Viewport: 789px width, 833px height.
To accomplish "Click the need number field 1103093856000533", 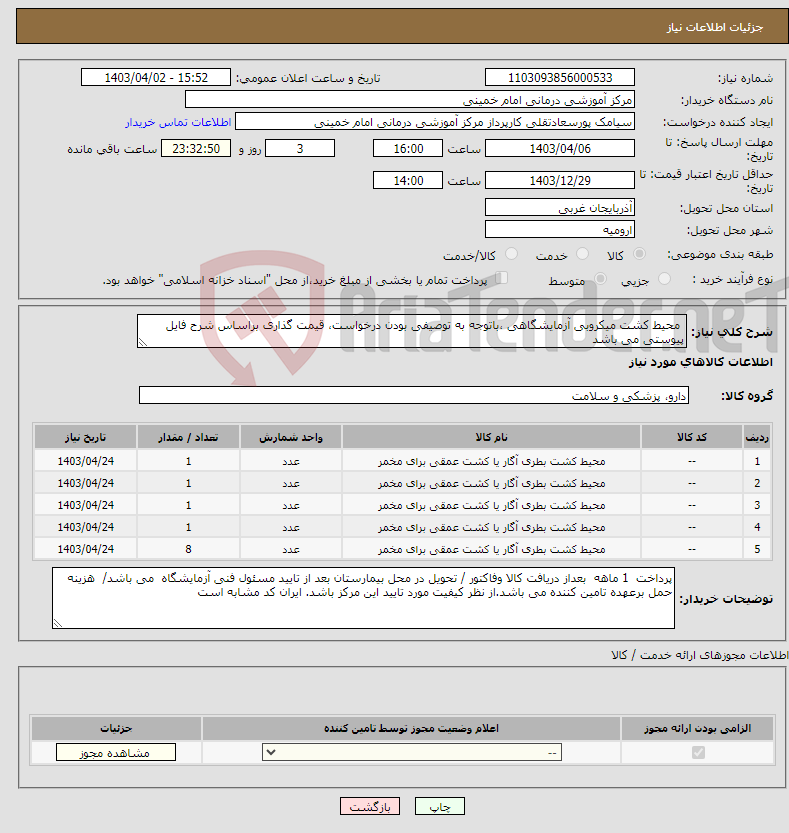I will (x=560, y=78).
